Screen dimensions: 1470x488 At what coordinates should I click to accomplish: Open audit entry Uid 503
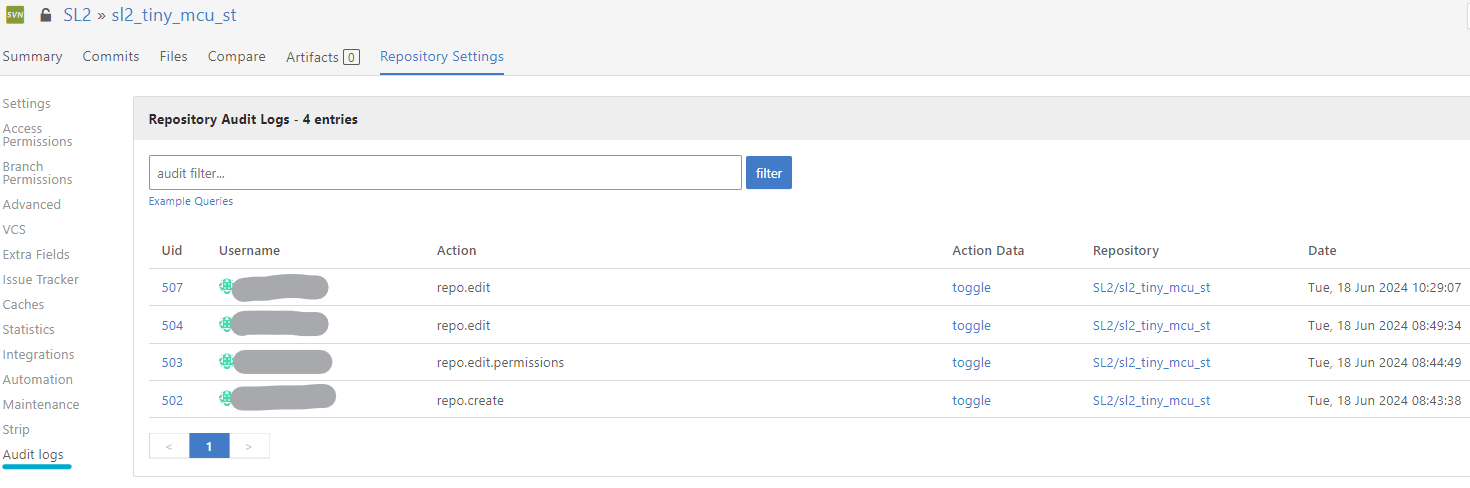172,363
